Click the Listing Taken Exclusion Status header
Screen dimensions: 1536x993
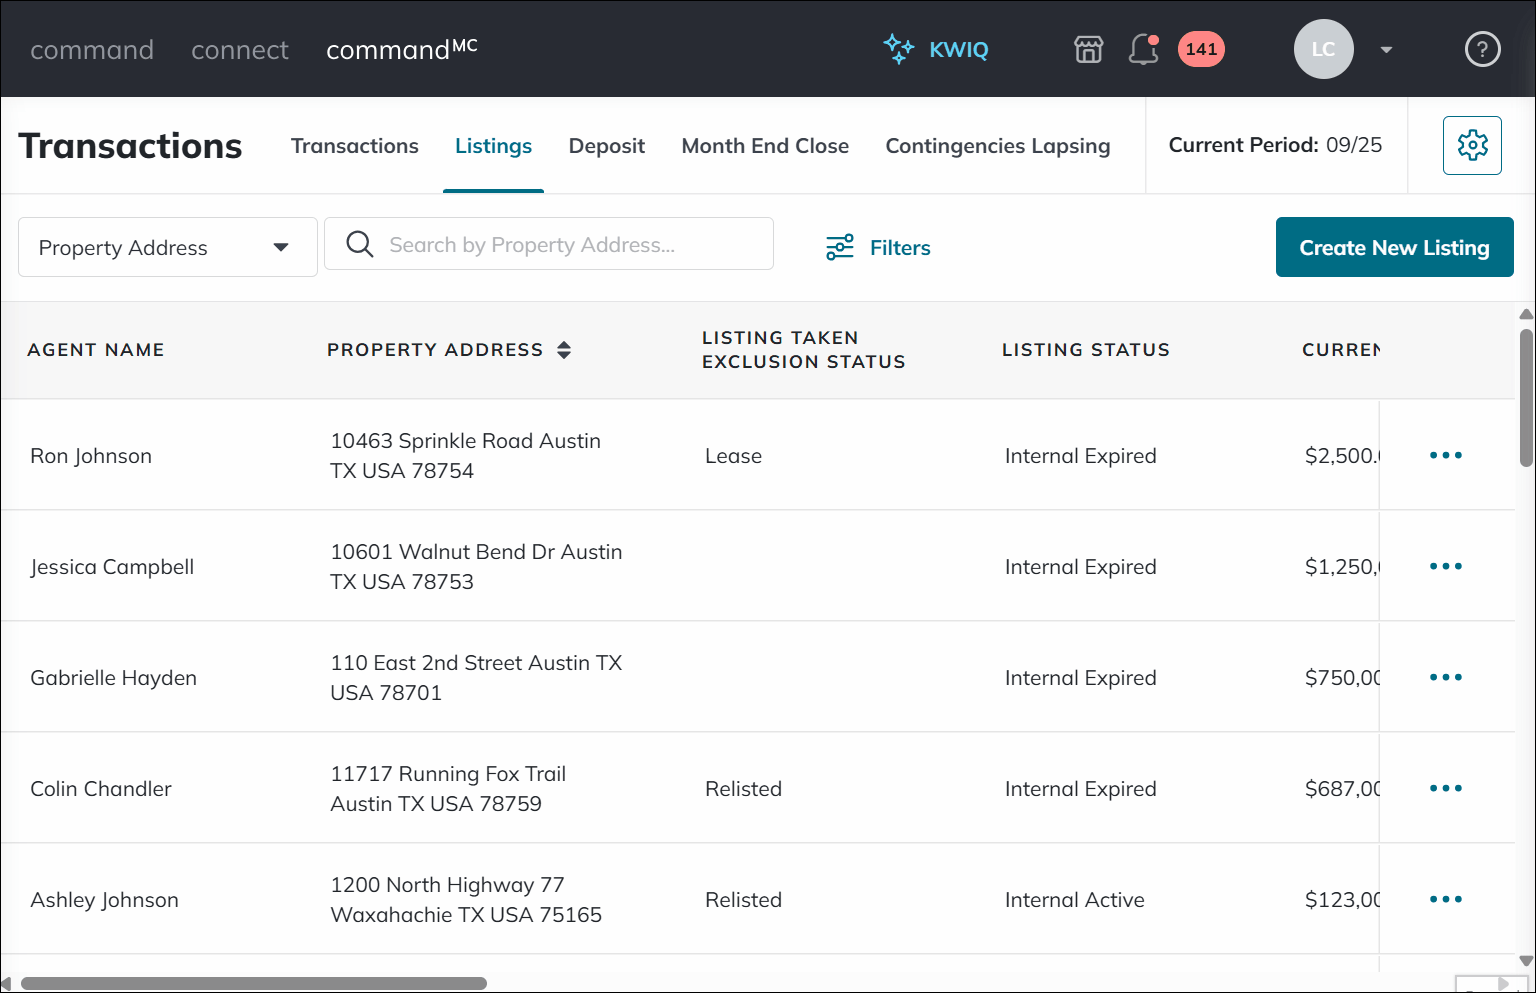(804, 350)
